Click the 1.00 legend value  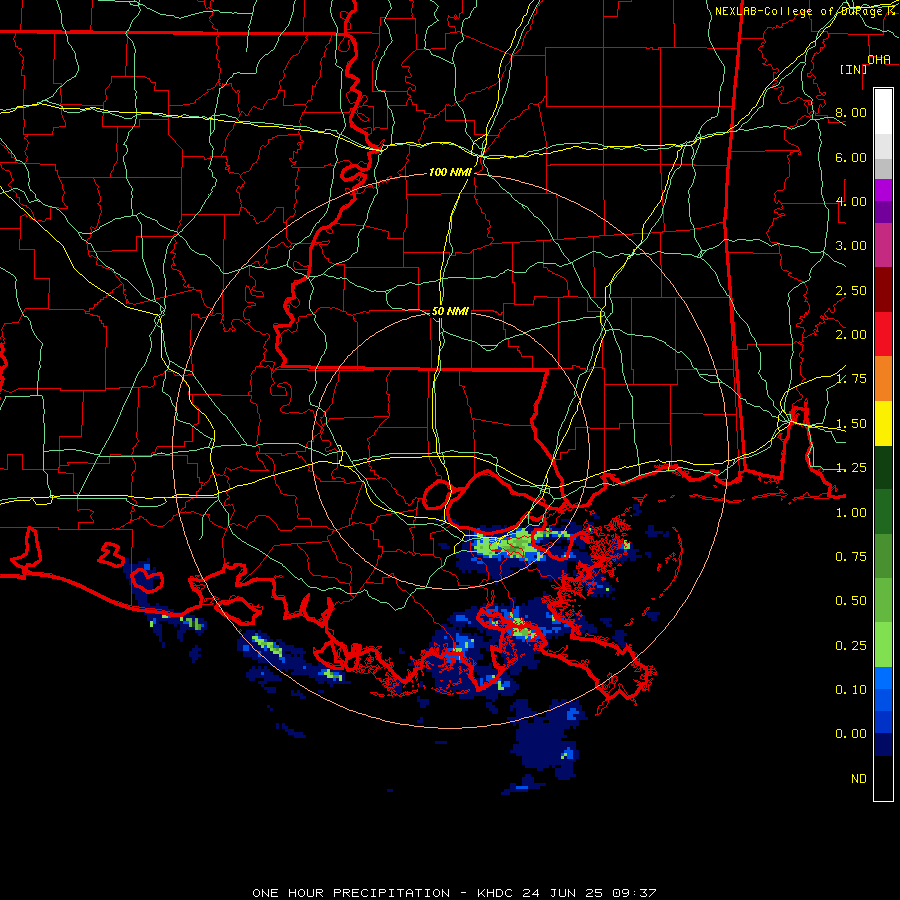(x=851, y=513)
